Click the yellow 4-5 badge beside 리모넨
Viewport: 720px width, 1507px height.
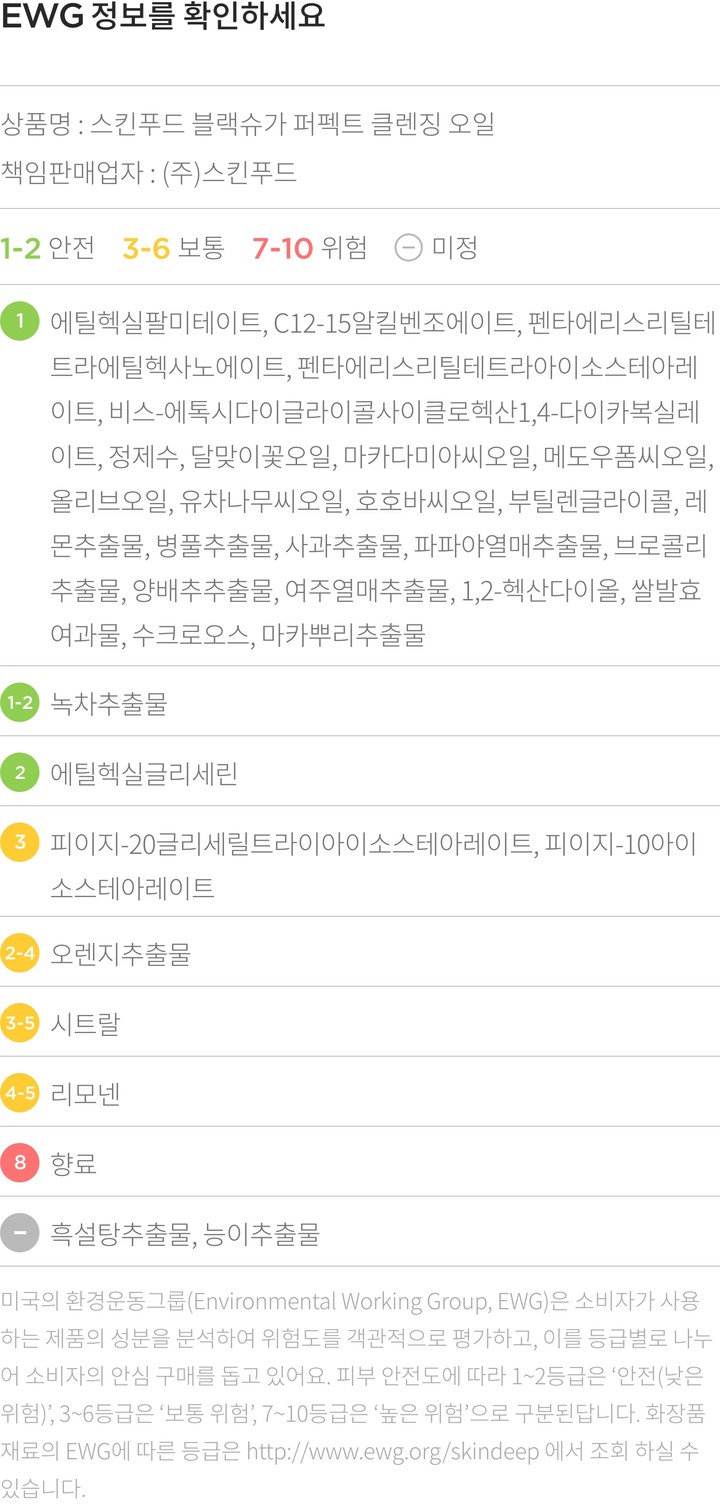tap(20, 1093)
